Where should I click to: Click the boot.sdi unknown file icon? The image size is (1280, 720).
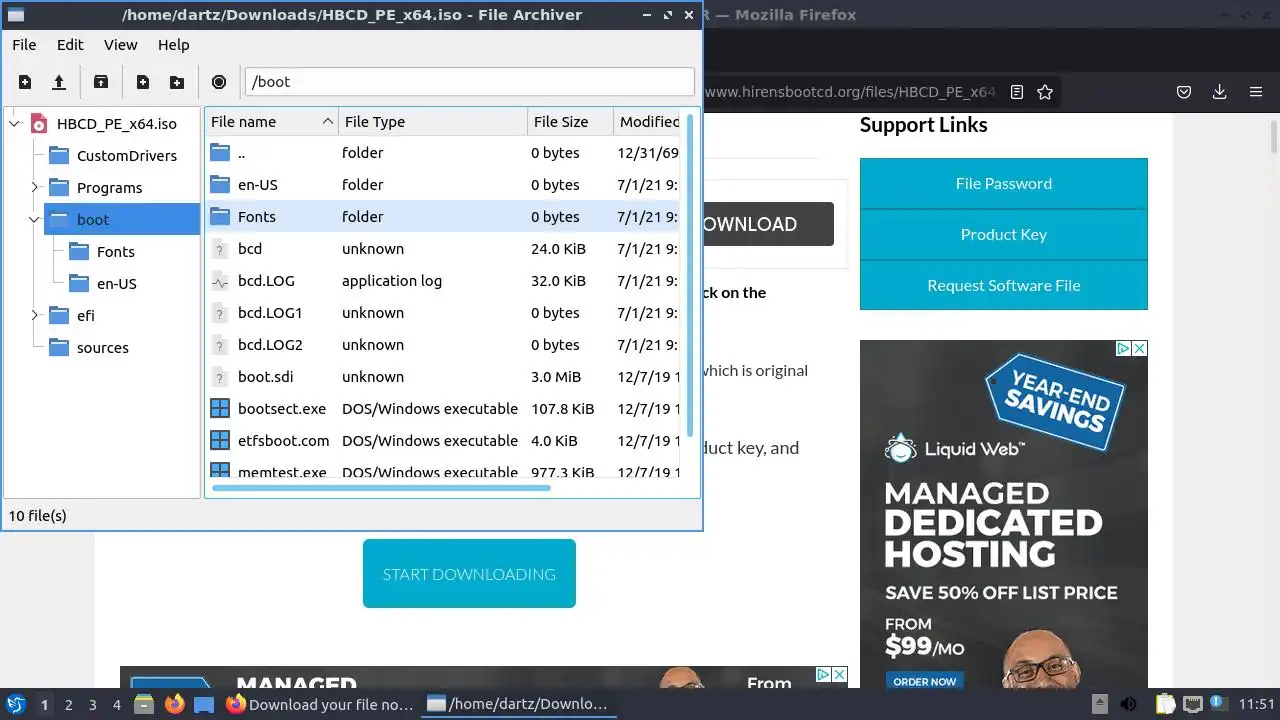click(220, 377)
